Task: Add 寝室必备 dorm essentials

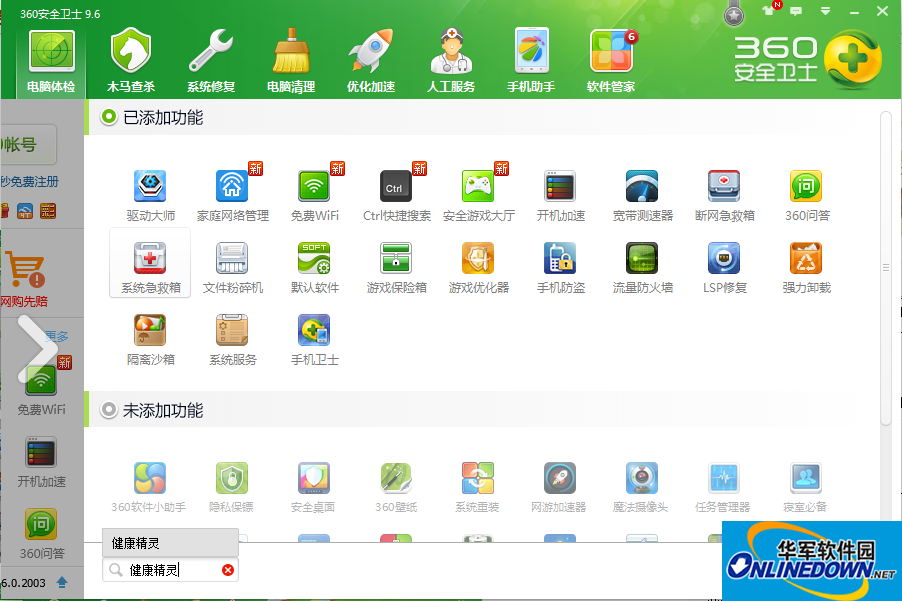Action: tap(805, 487)
